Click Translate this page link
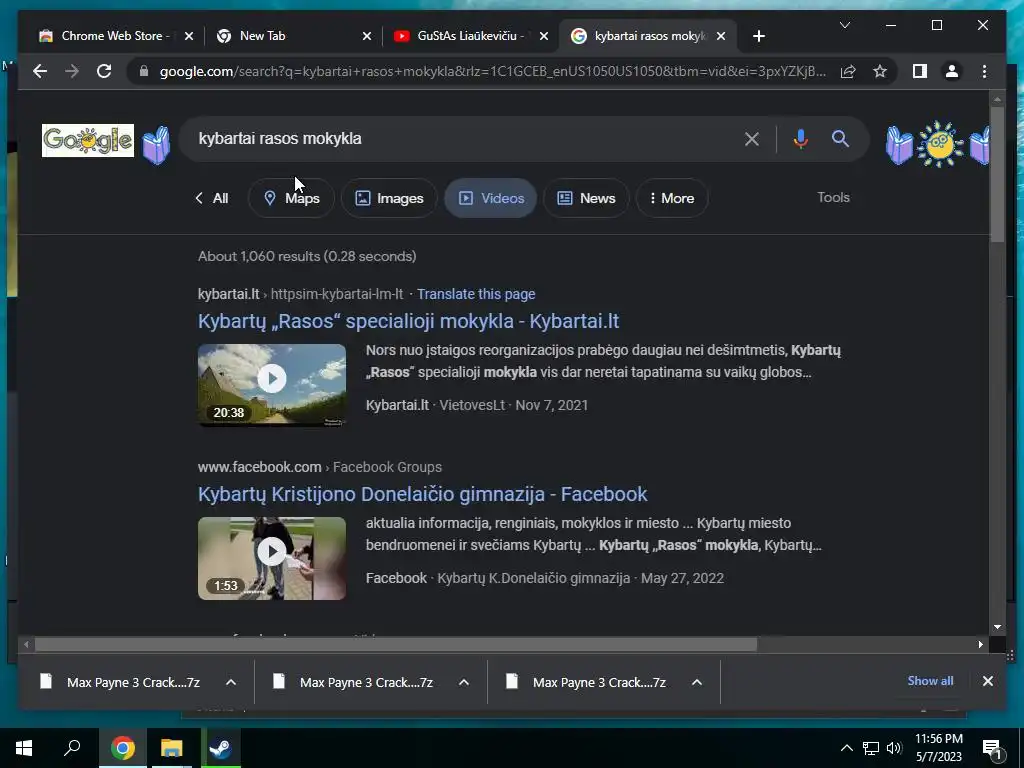1024x768 pixels. click(476, 294)
